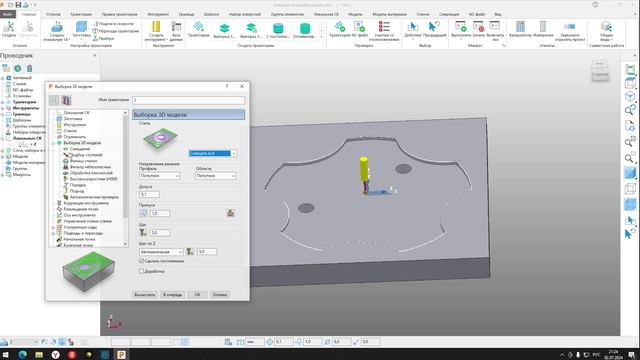Click Windows Start button on taskbar
640x360 pixels.
coord(6,354)
